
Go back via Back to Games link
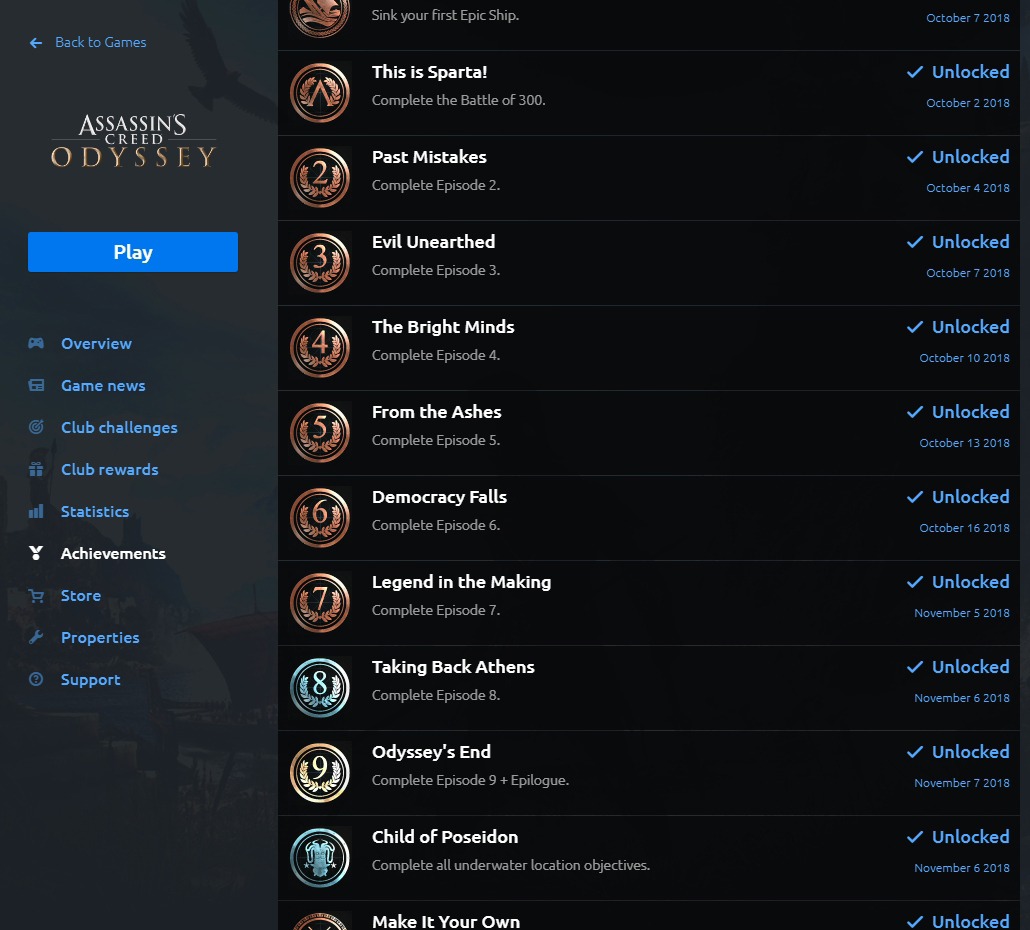click(101, 42)
